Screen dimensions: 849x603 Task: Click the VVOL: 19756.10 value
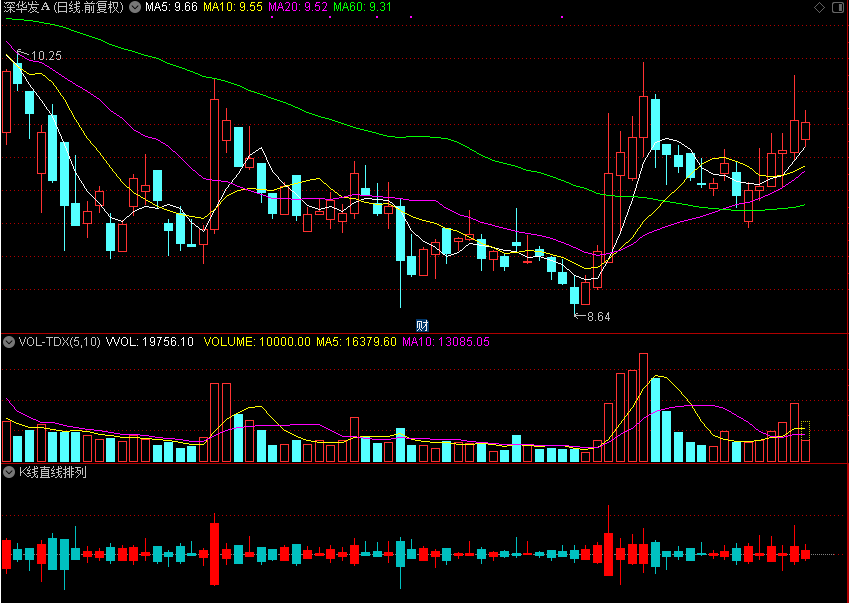[149, 342]
